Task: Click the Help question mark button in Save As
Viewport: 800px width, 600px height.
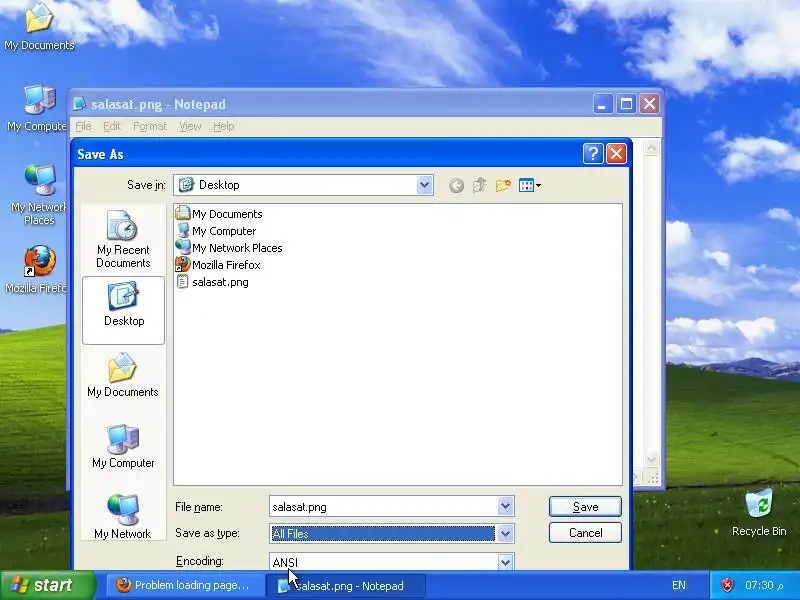Action: click(x=593, y=154)
